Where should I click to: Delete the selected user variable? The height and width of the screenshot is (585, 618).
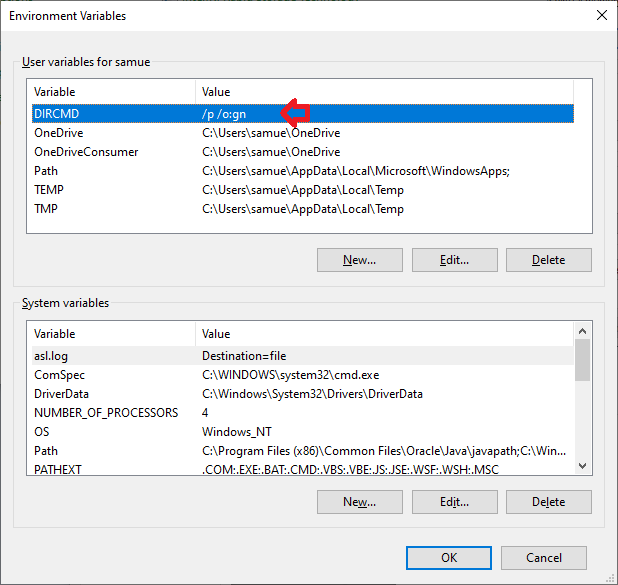(549, 260)
